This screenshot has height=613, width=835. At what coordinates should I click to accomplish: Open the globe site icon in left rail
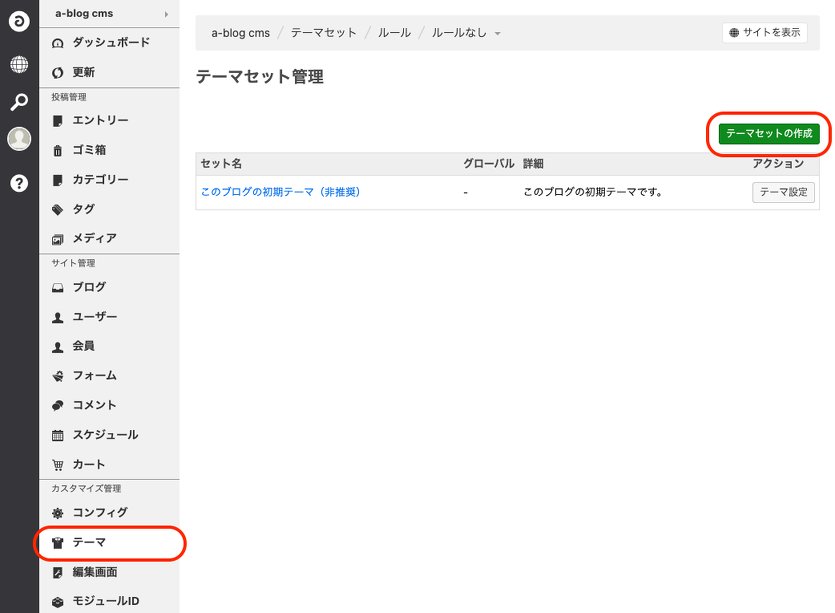19,65
